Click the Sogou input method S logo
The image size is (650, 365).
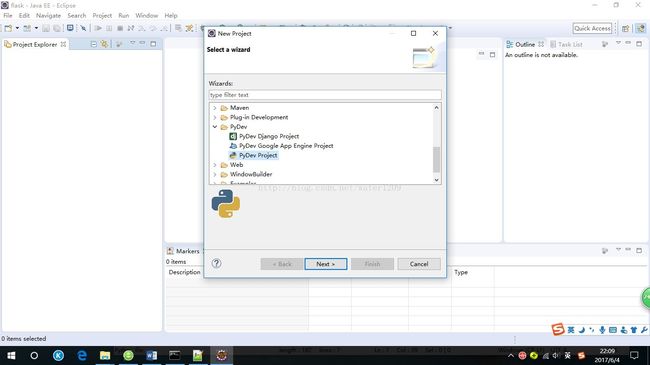[558, 329]
